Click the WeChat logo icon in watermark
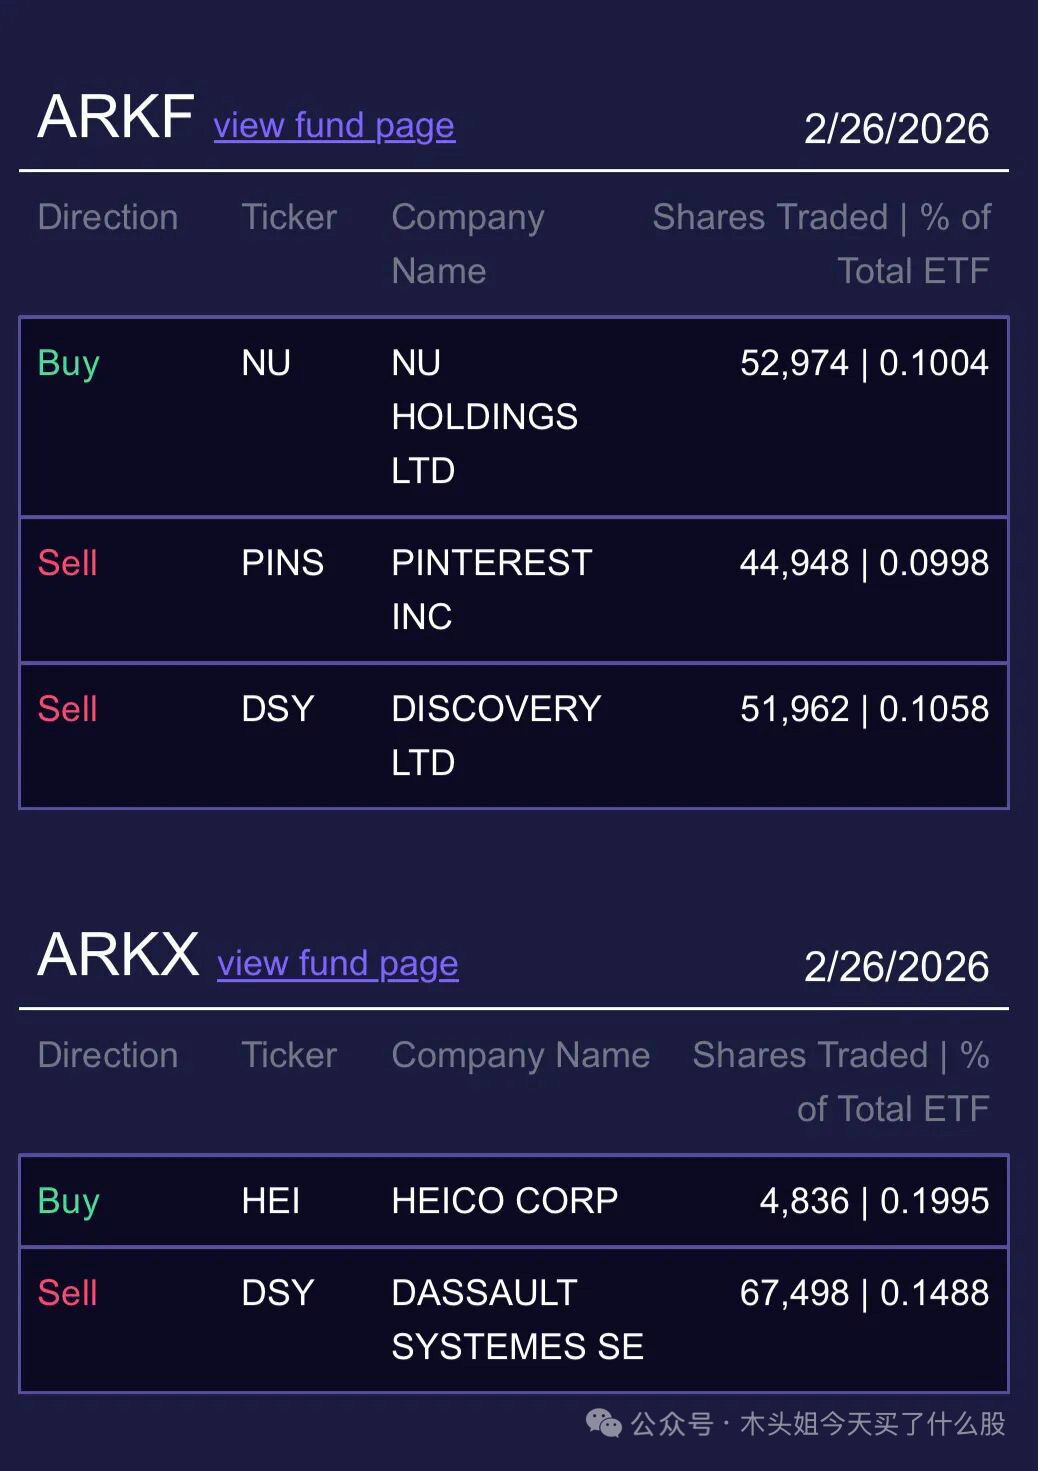The width and height of the screenshot is (1038, 1471). pos(603,1422)
